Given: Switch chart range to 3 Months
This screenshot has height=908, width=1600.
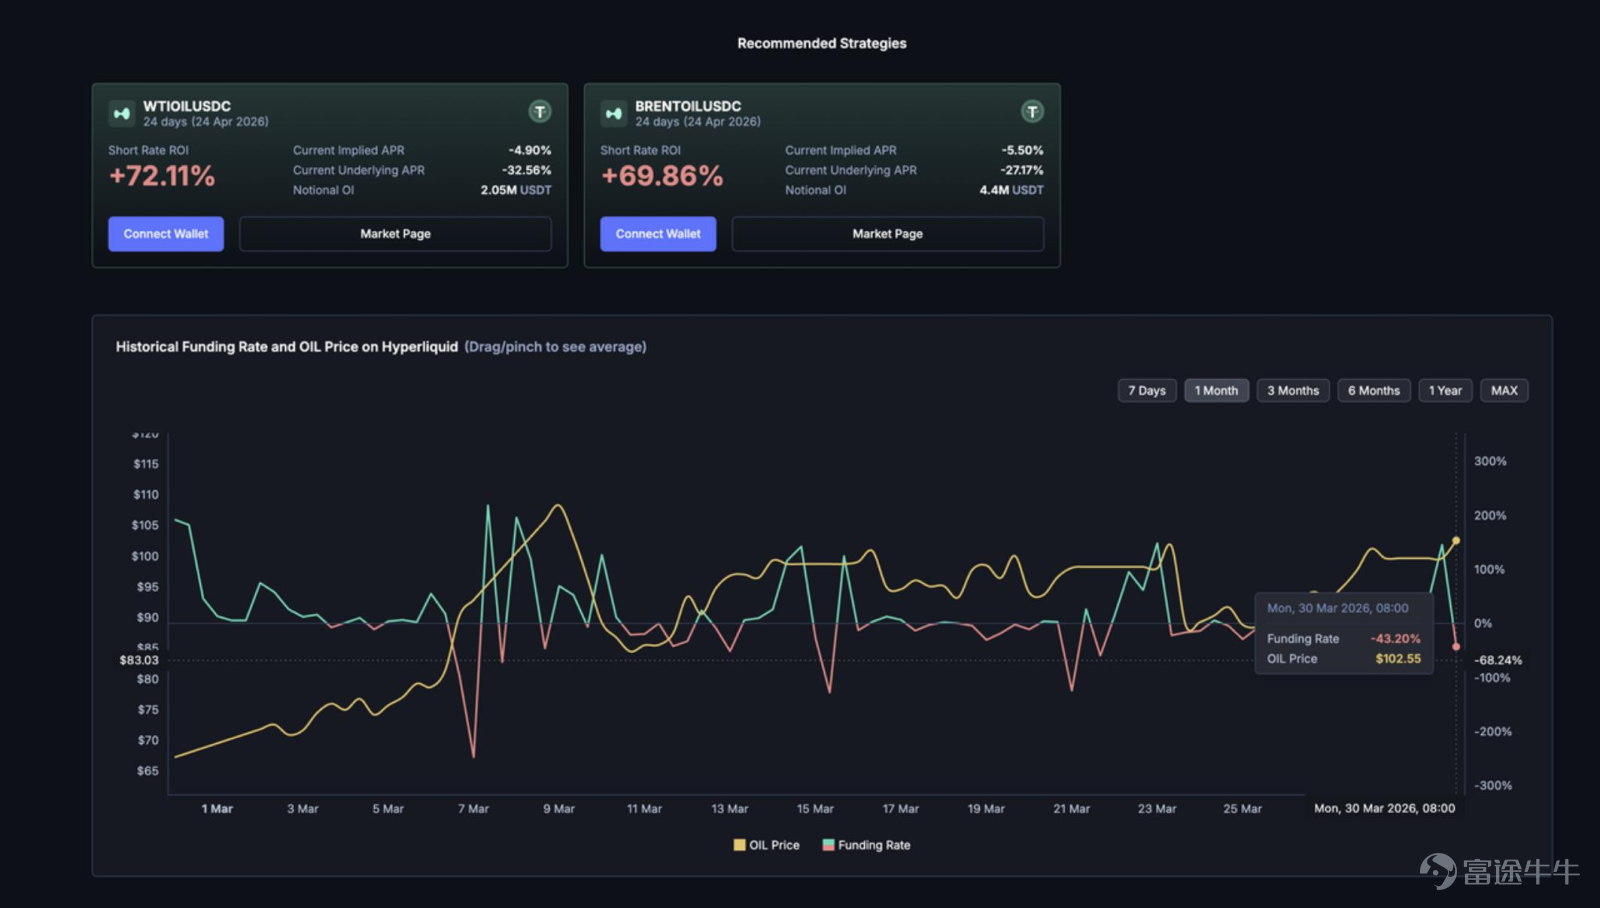Looking at the screenshot, I should [1293, 391].
